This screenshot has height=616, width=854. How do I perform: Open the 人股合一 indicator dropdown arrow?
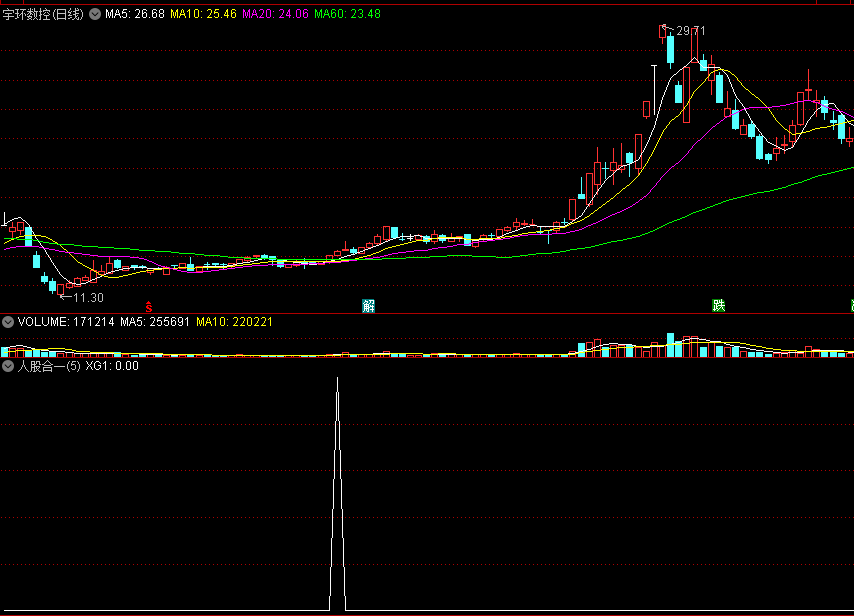[8, 366]
